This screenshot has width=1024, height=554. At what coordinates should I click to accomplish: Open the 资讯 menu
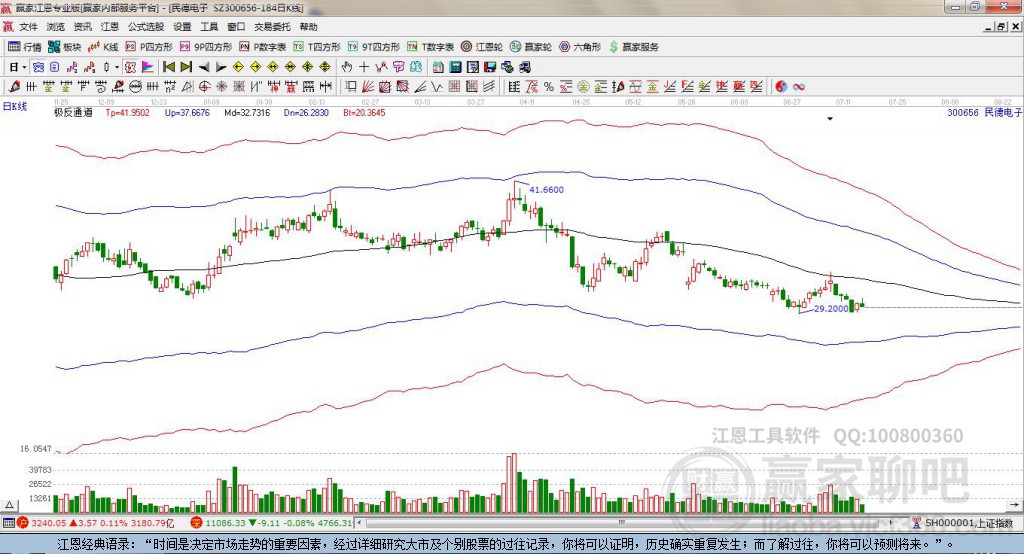82,27
